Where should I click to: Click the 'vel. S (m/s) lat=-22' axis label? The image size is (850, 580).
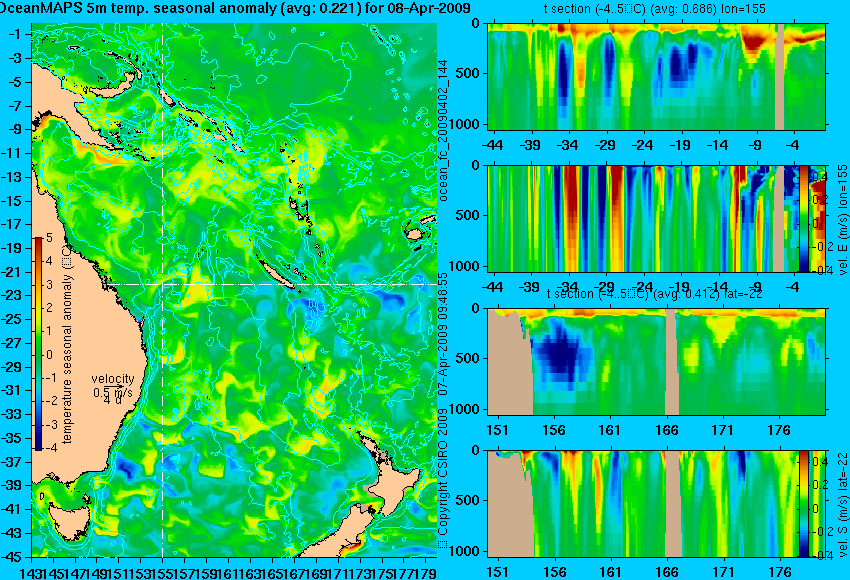click(x=843, y=504)
